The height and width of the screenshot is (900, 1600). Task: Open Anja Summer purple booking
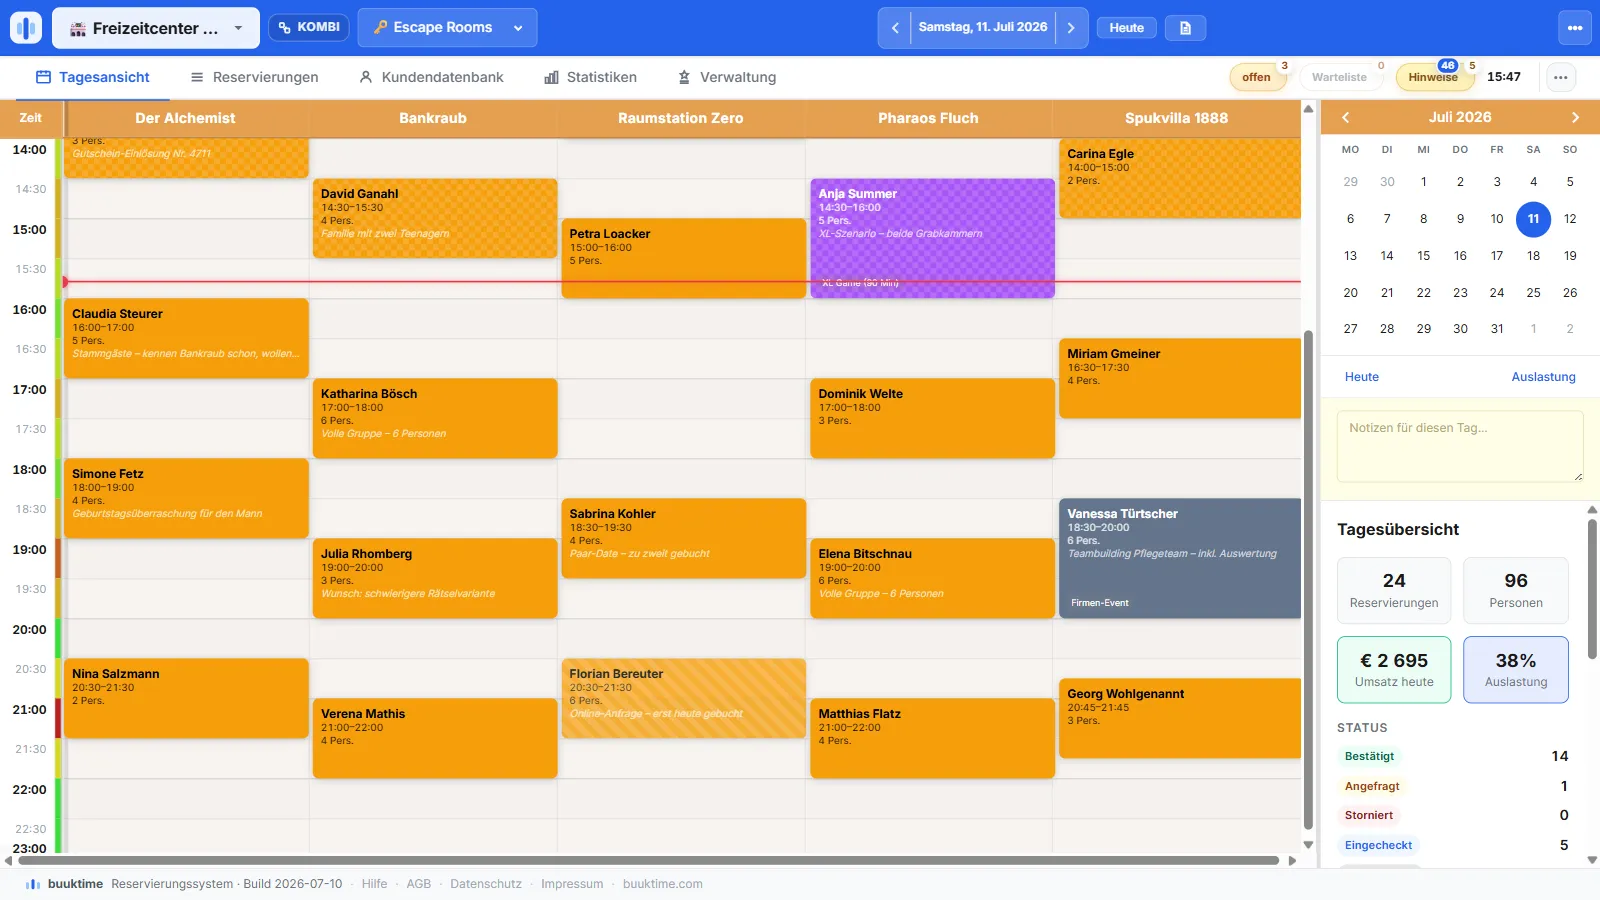pyautogui.click(x=932, y=238)
